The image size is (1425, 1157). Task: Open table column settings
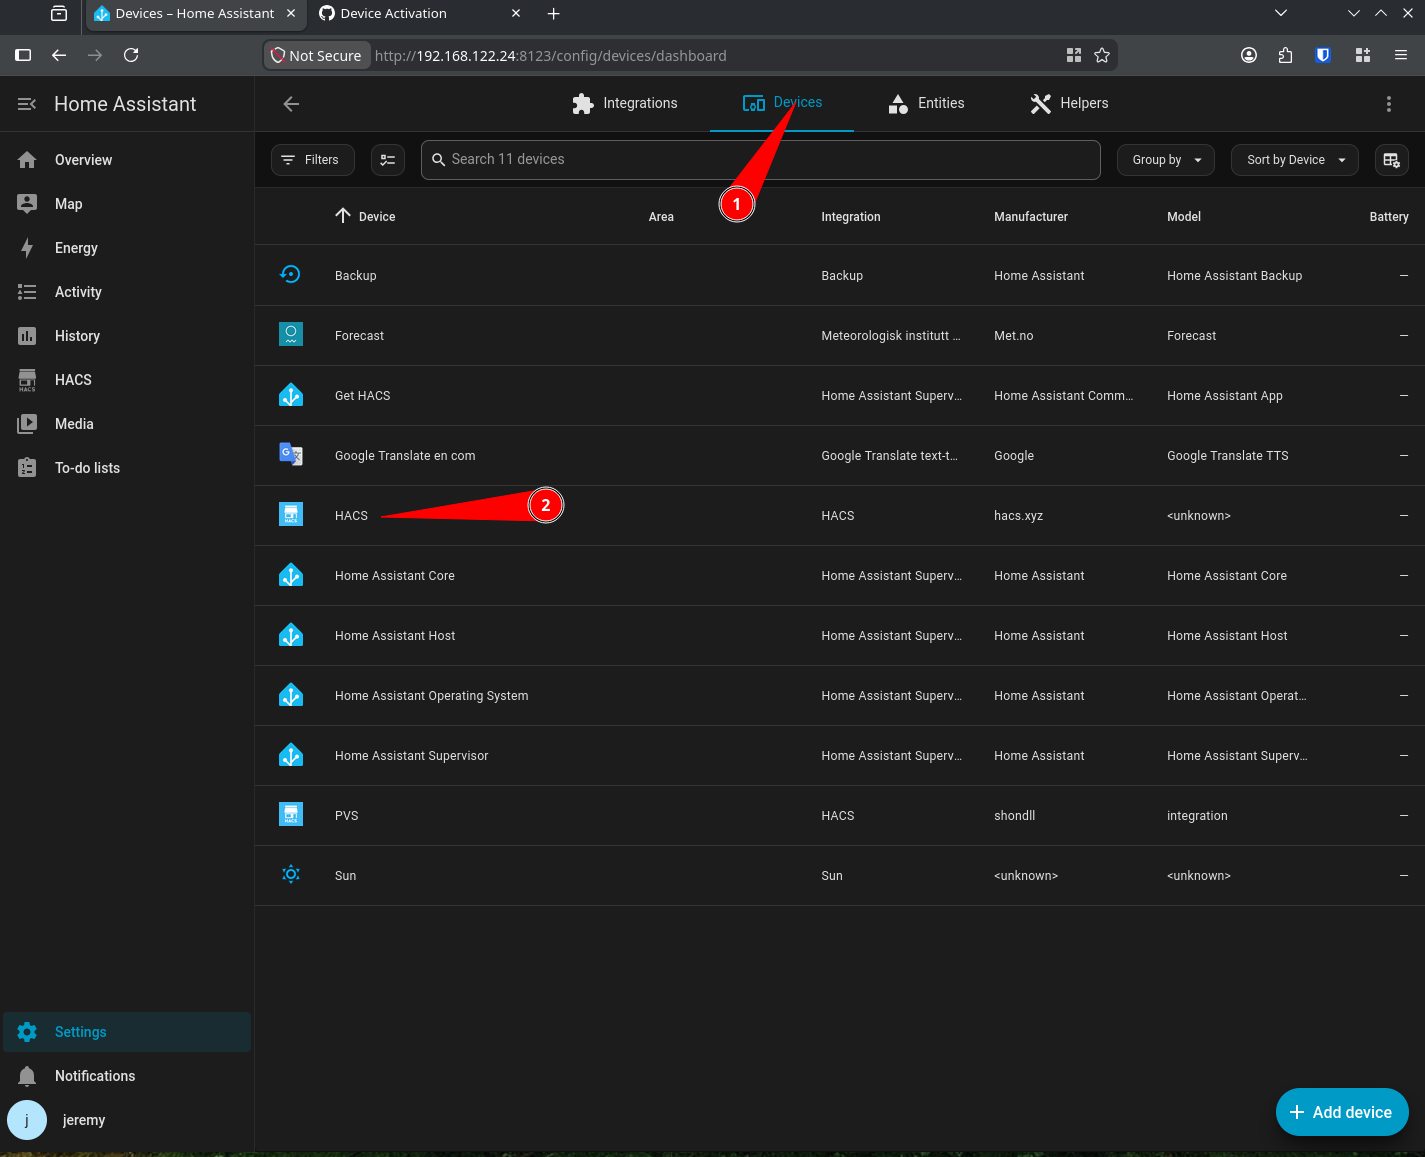pyautogui.click(x=1391, y=160)
